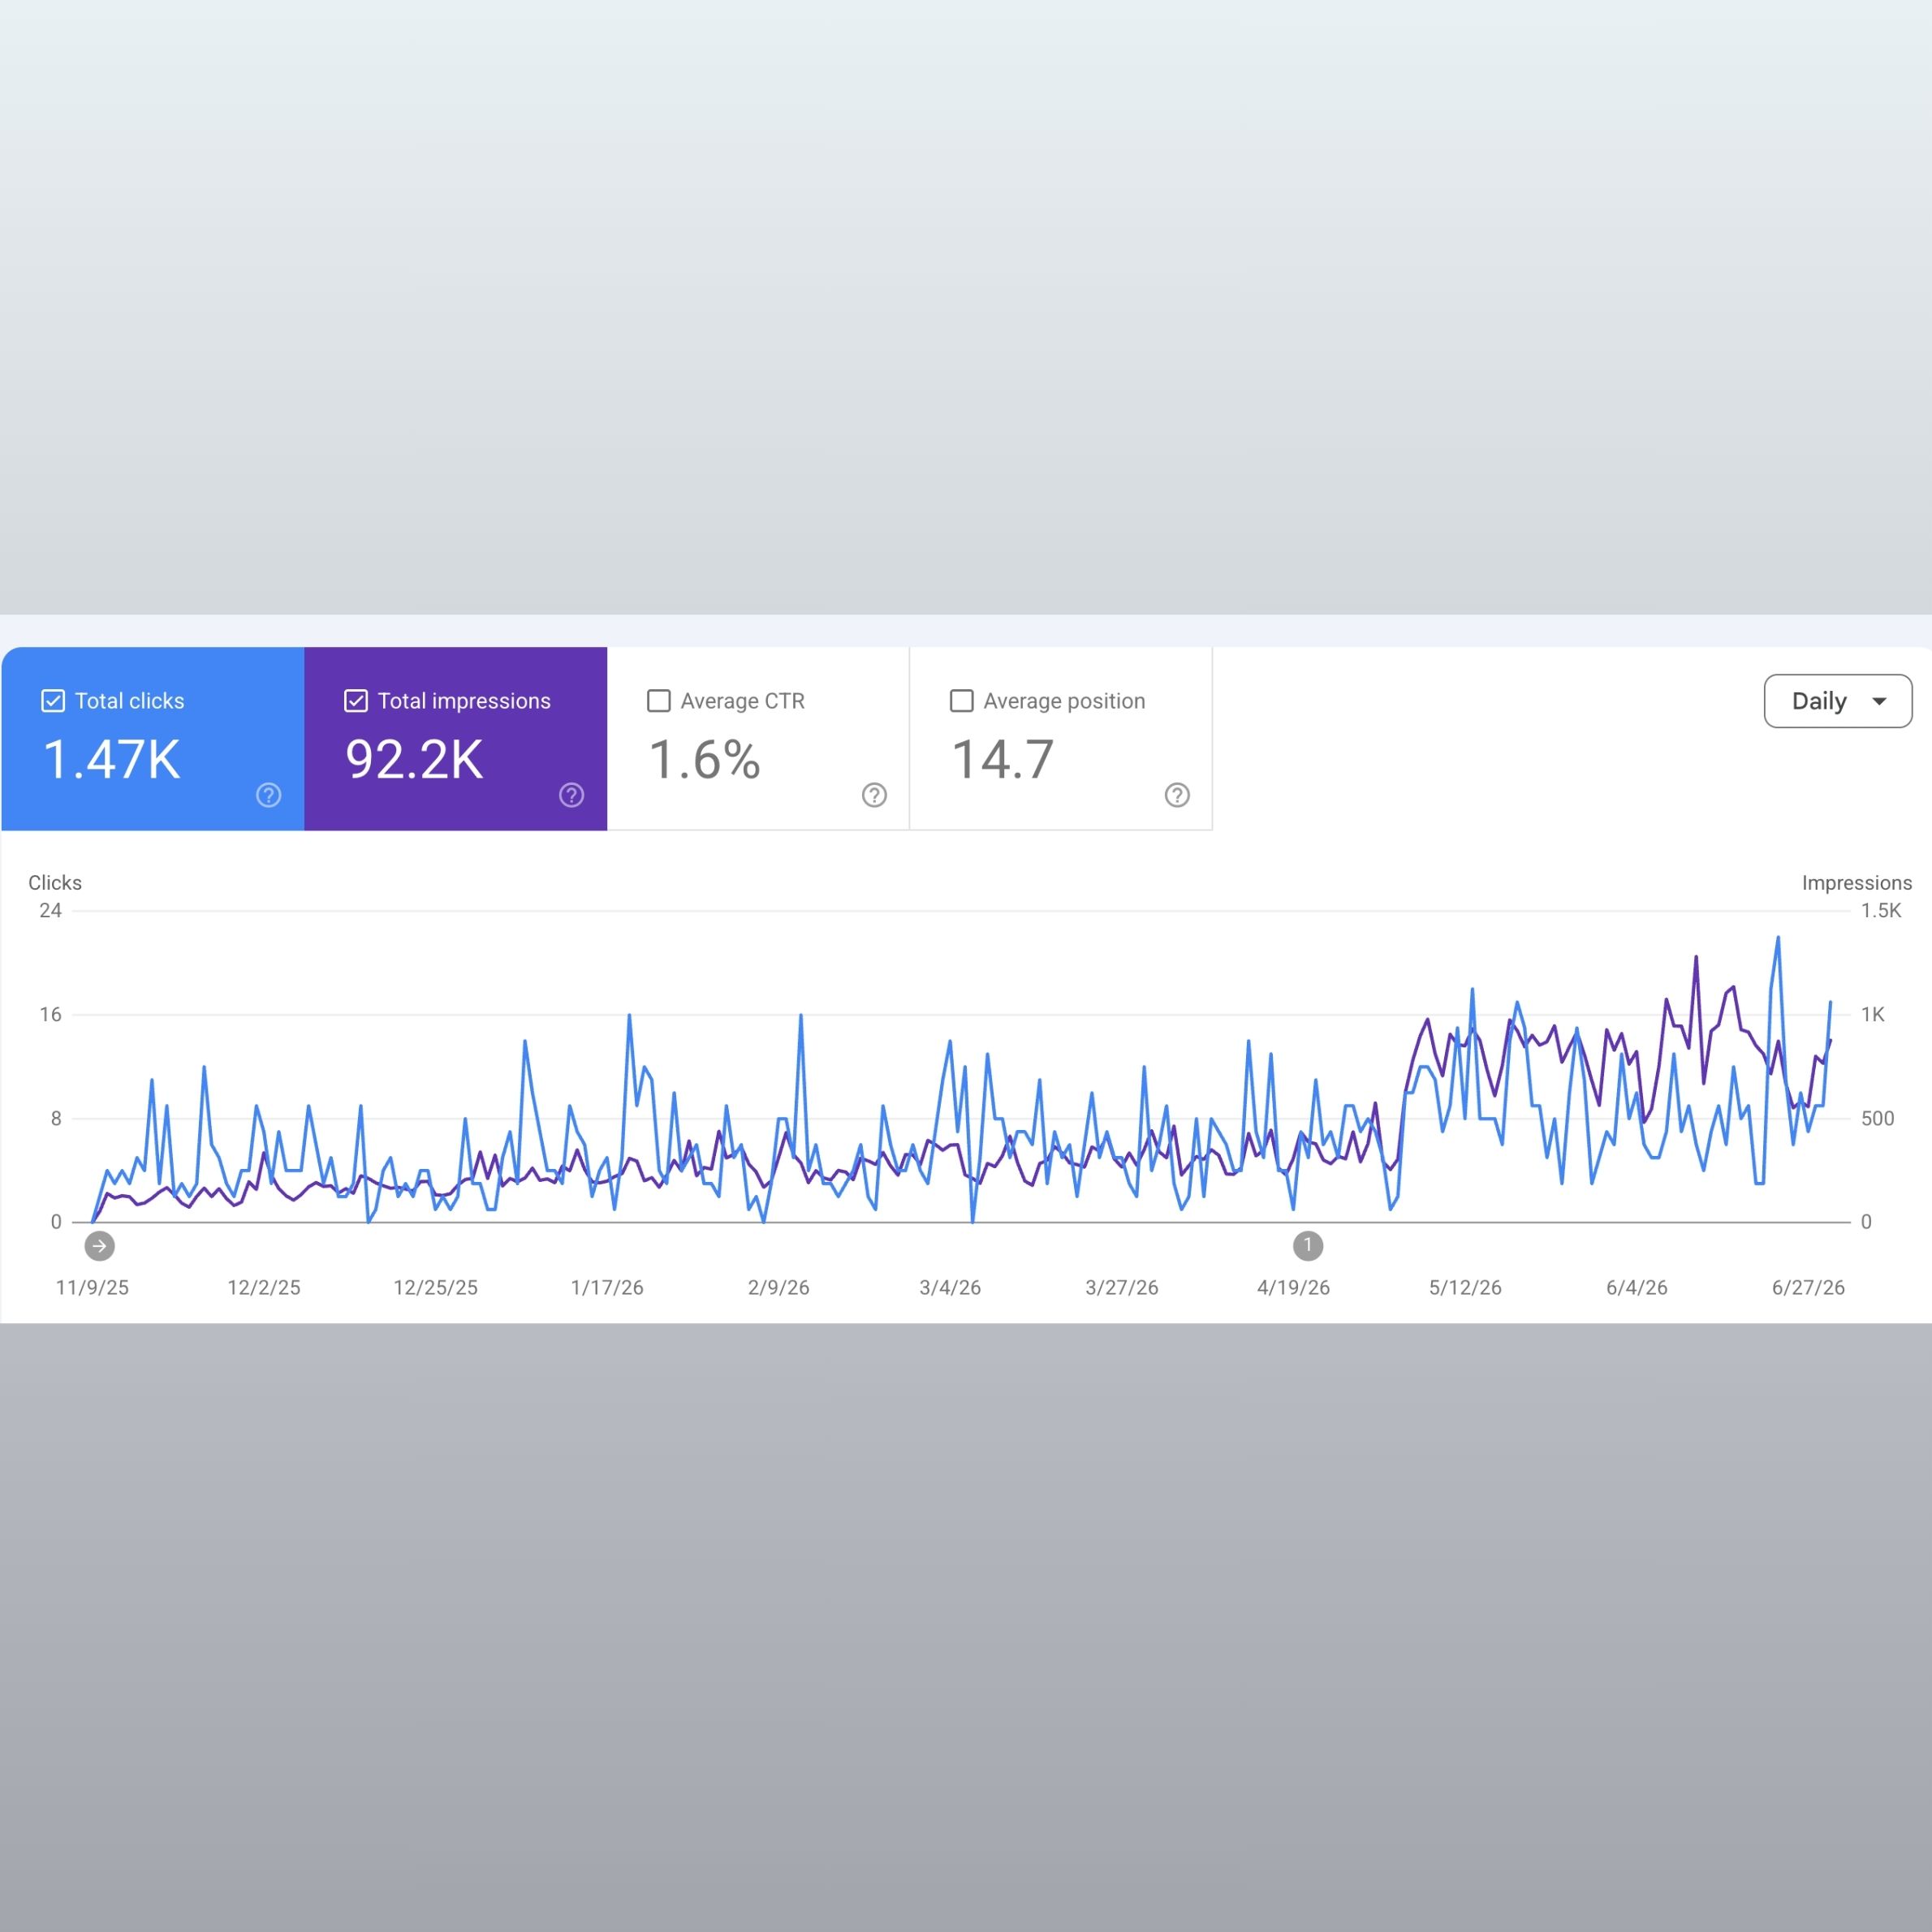Click the 1.47K clicks value

[111, 760]
